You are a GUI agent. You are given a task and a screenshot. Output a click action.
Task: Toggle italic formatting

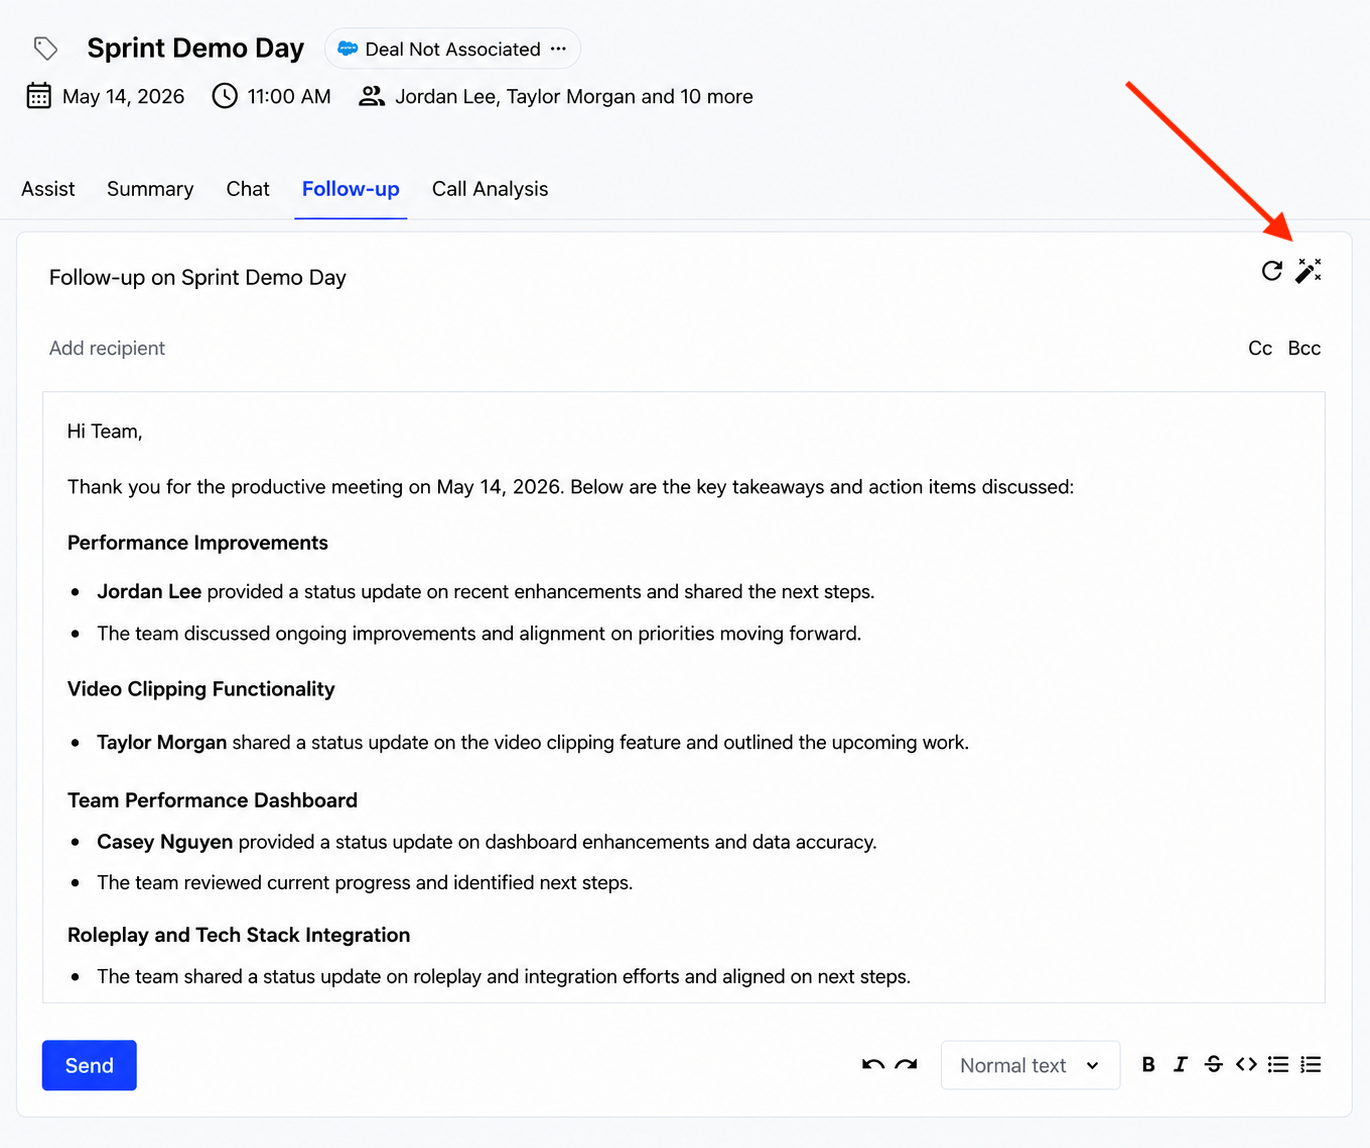(1181, 1065)
